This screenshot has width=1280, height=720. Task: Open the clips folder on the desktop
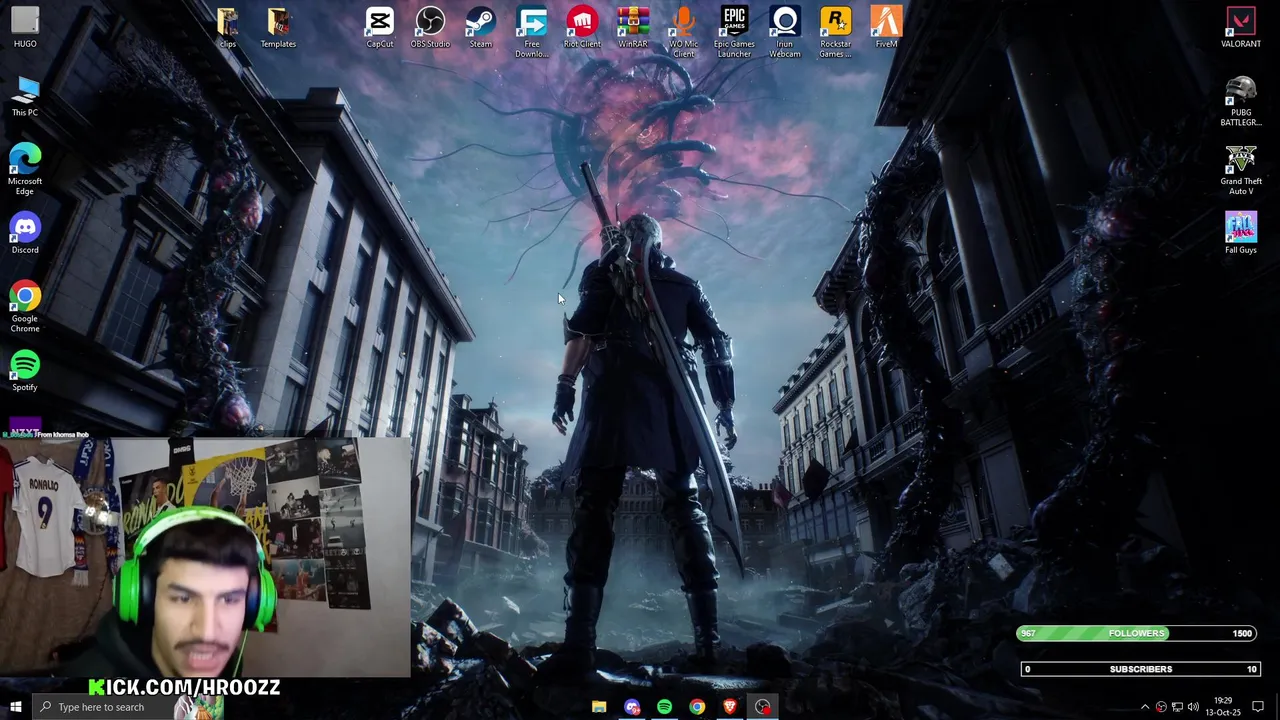(228, 27)
